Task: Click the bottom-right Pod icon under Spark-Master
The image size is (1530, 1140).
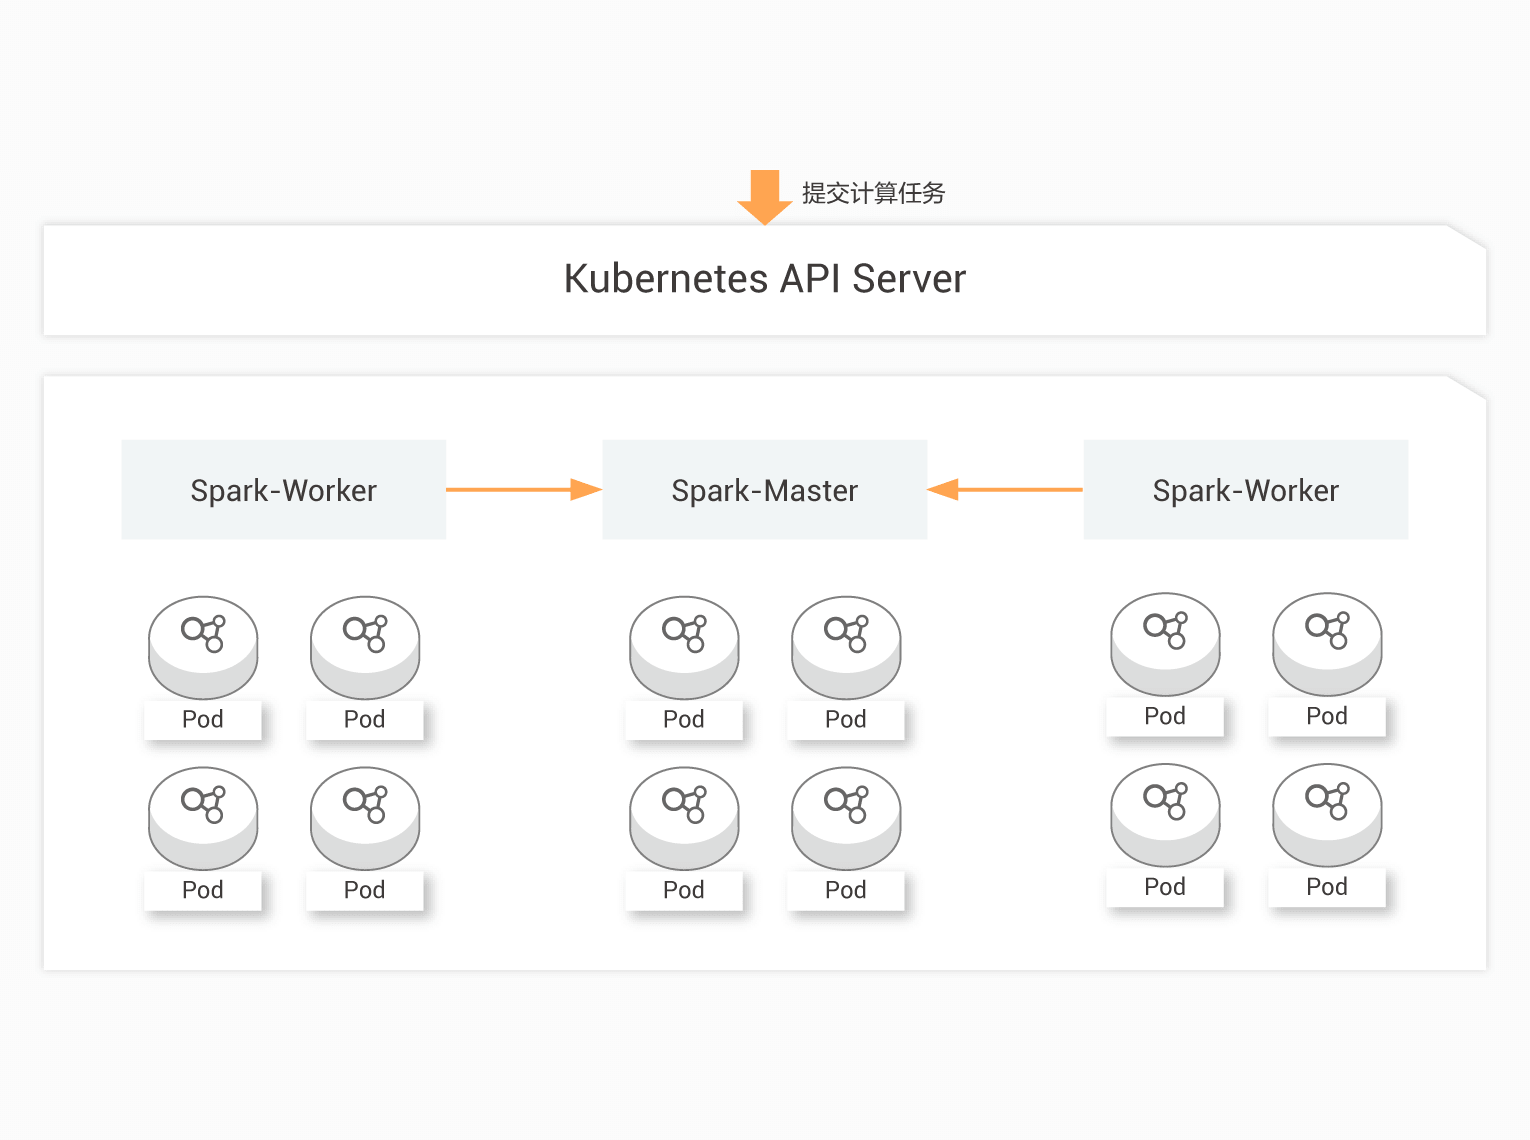Action: click(x=846, y=817)
